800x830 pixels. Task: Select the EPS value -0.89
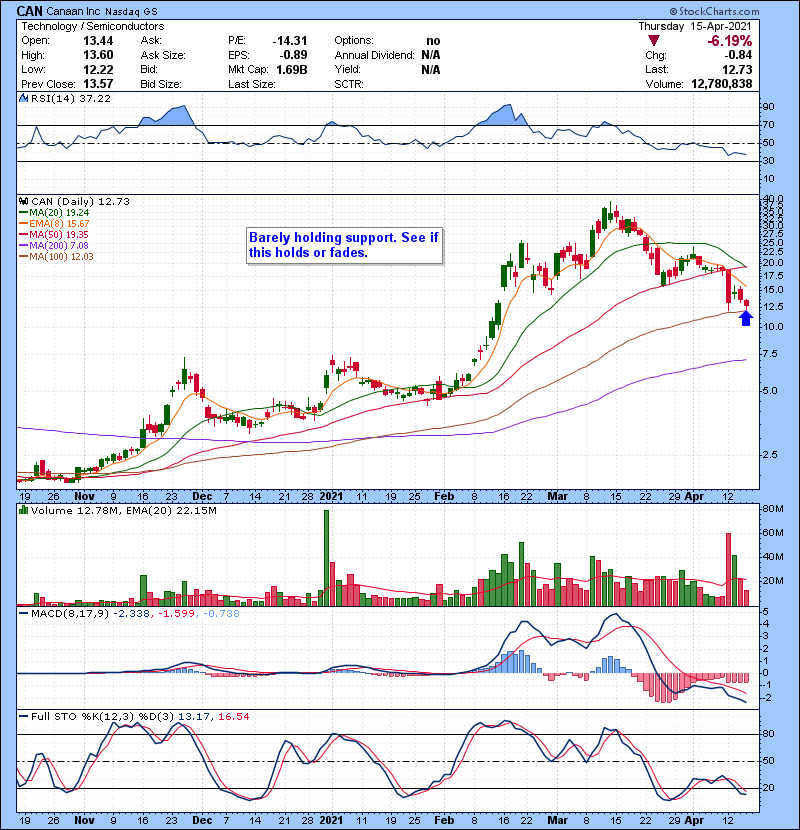point(293,55)
